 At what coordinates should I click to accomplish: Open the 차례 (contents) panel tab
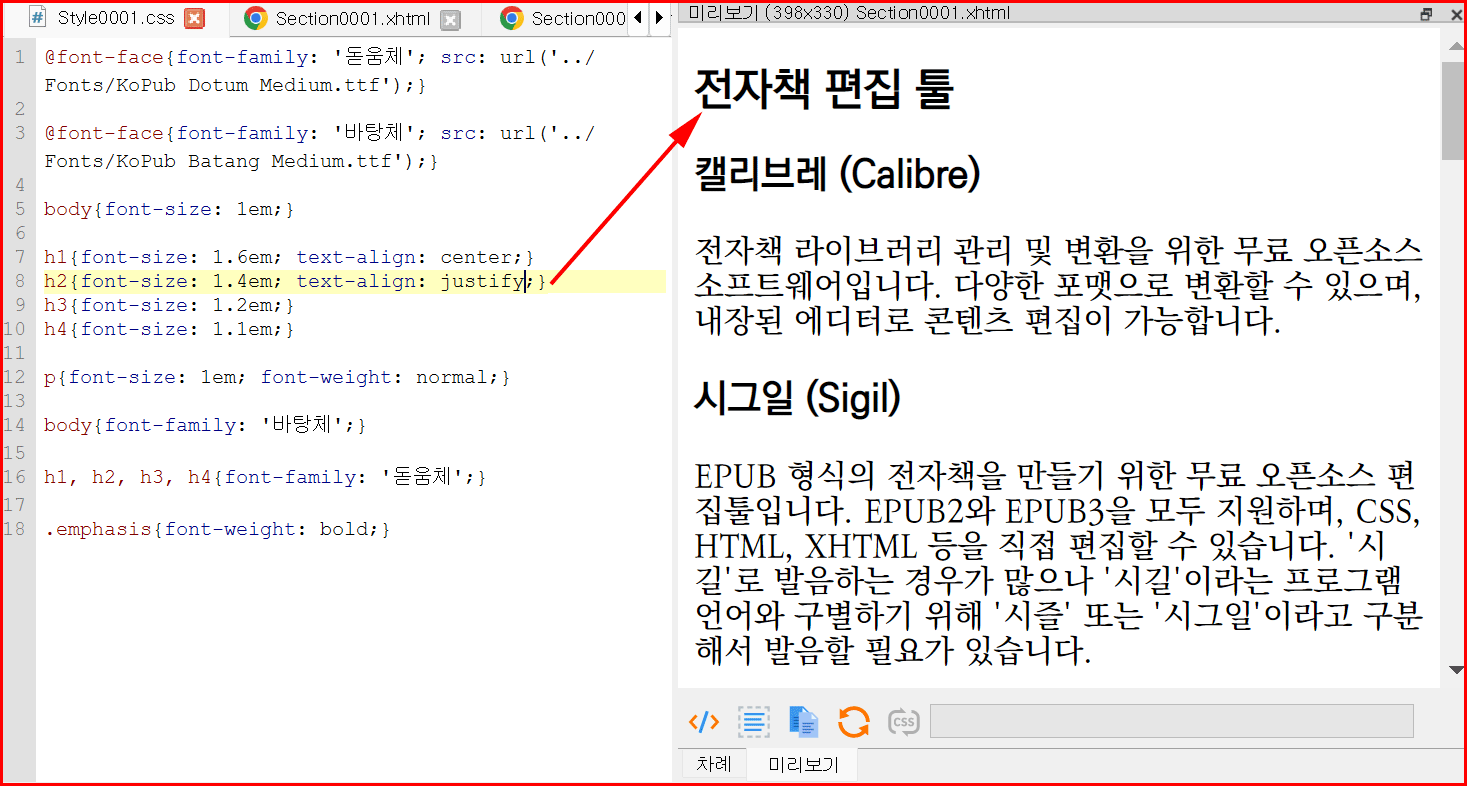(714, 765)
